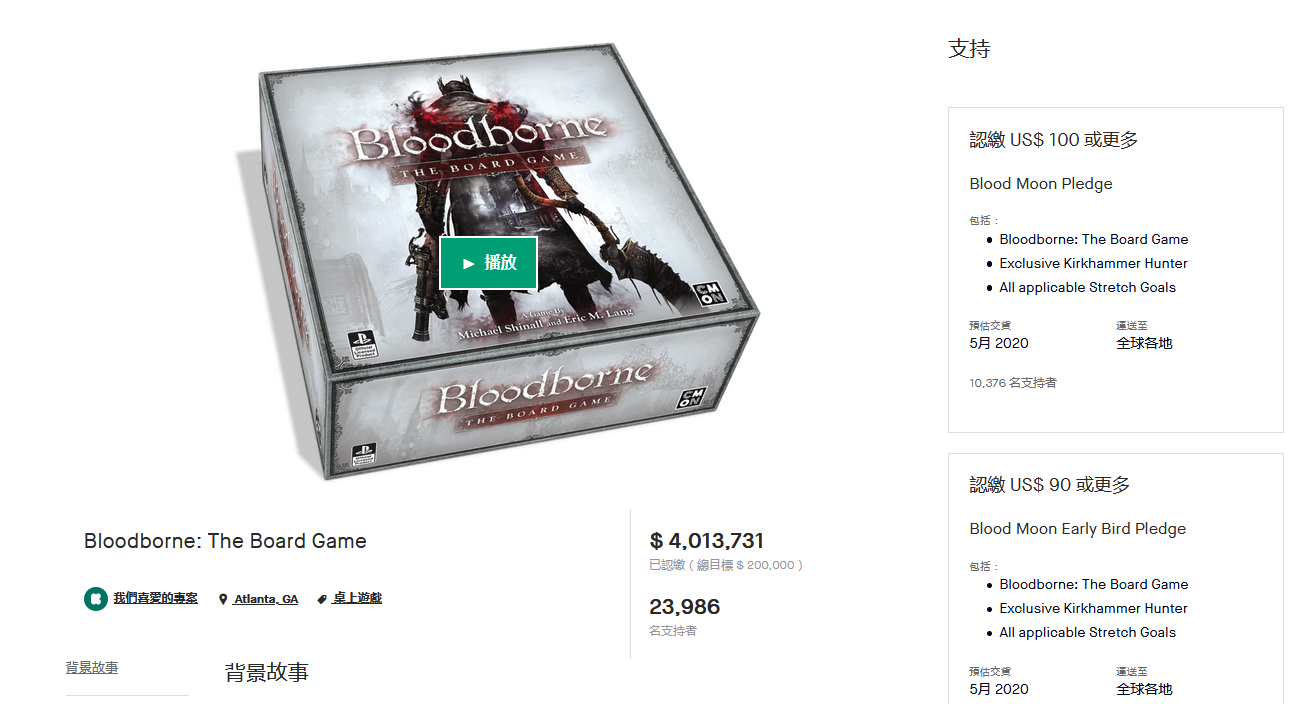Open the 桌上遊戲 category link
Viewport: 1292px width, 704px height.
[x=357, y=598]
